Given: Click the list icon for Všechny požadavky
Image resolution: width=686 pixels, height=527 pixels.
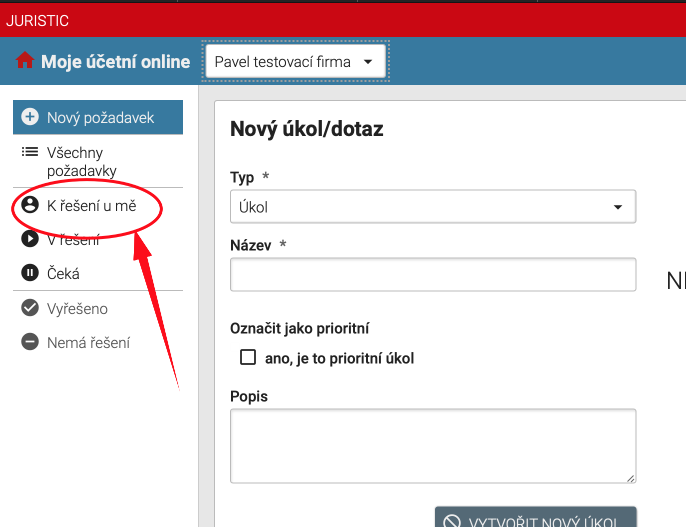Looking at the screenshot, I should pos(30,152).
